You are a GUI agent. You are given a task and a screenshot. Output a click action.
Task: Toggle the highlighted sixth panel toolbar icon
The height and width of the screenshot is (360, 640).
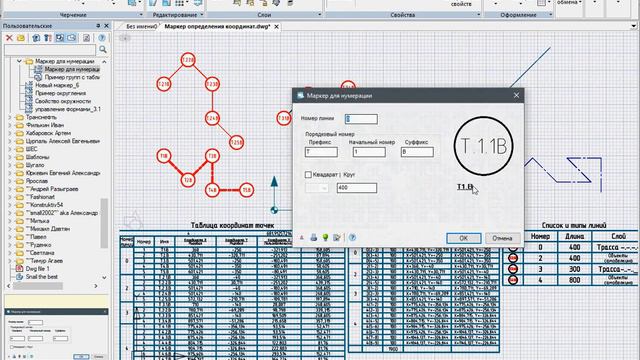pos(71,38)
